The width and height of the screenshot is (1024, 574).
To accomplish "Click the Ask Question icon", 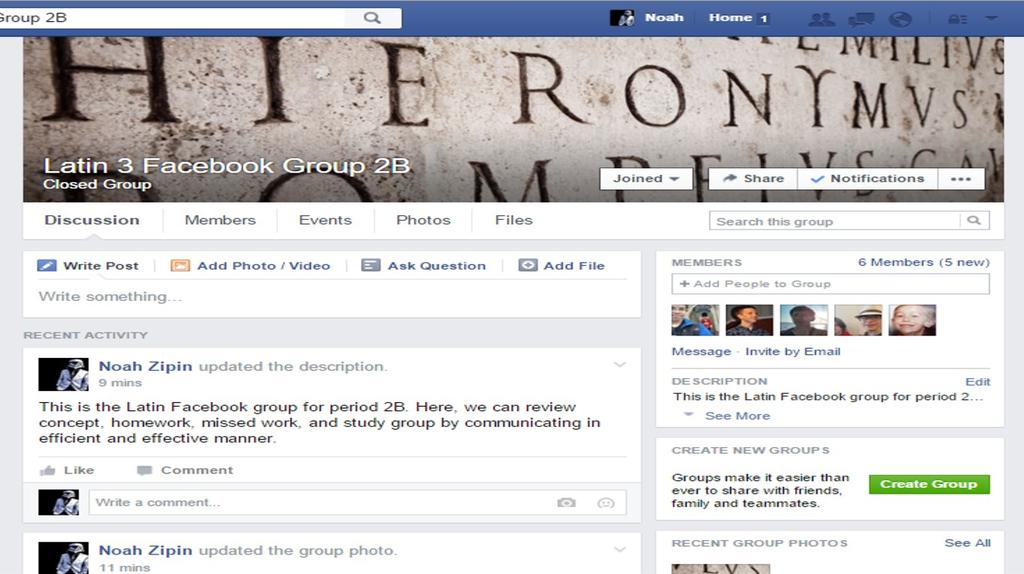I will (371, 265).
